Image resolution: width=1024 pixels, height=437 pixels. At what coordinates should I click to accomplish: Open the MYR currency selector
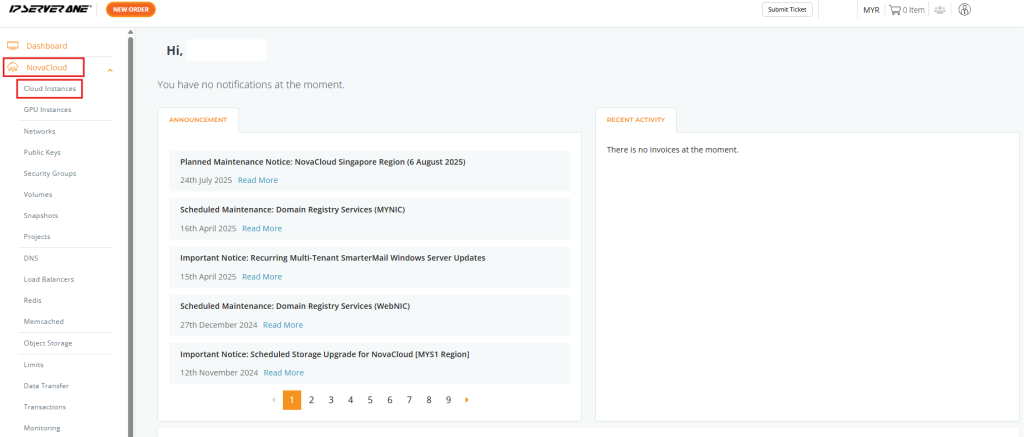pyautogui.click(x=871, y=10)
